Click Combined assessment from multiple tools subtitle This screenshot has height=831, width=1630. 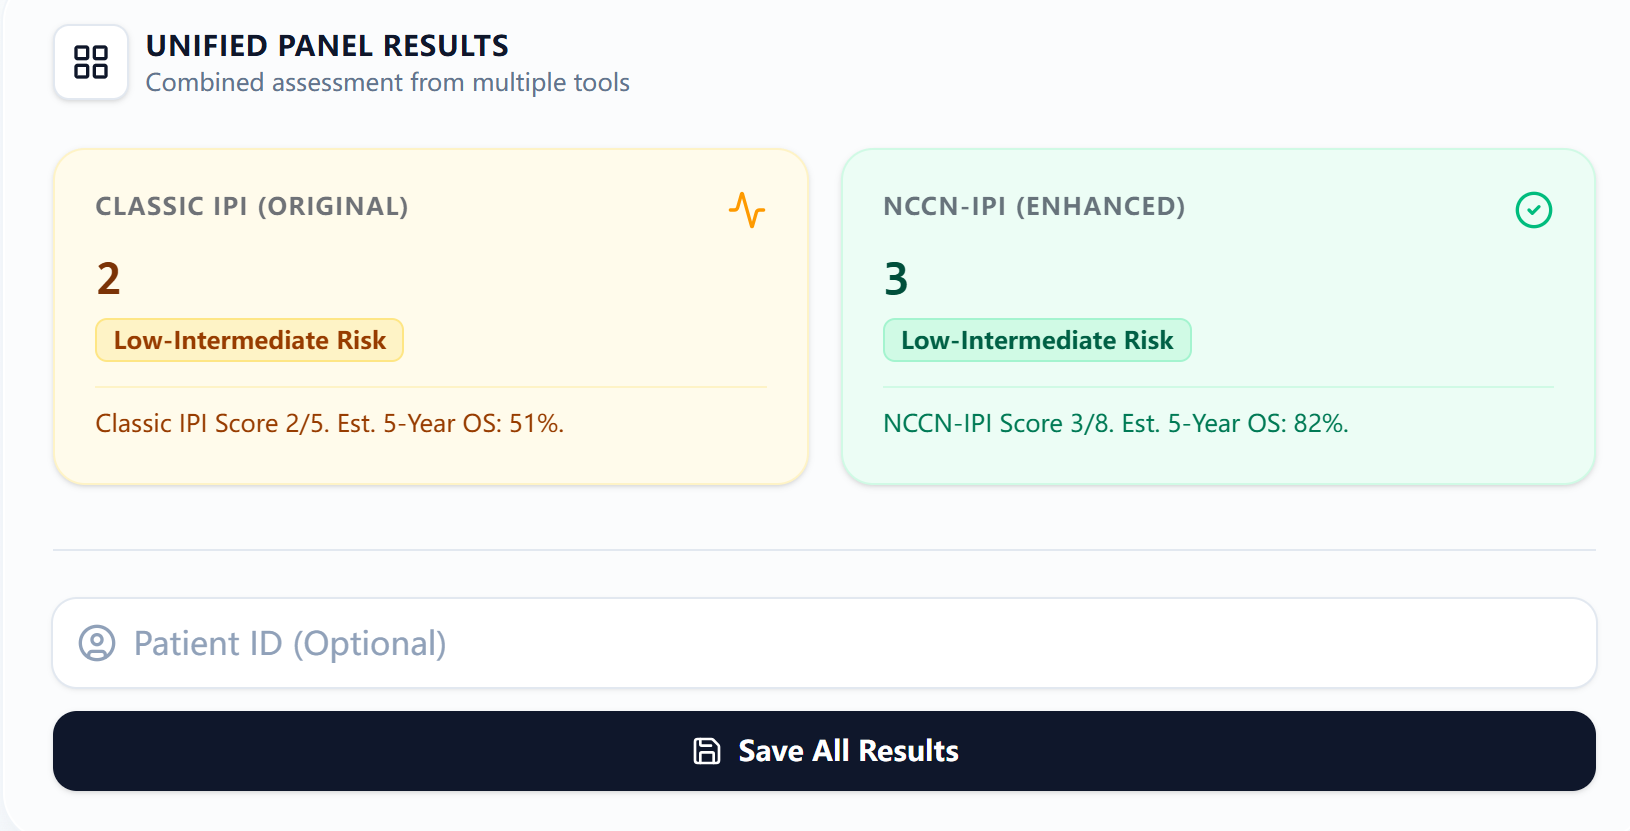click(387, 82)
